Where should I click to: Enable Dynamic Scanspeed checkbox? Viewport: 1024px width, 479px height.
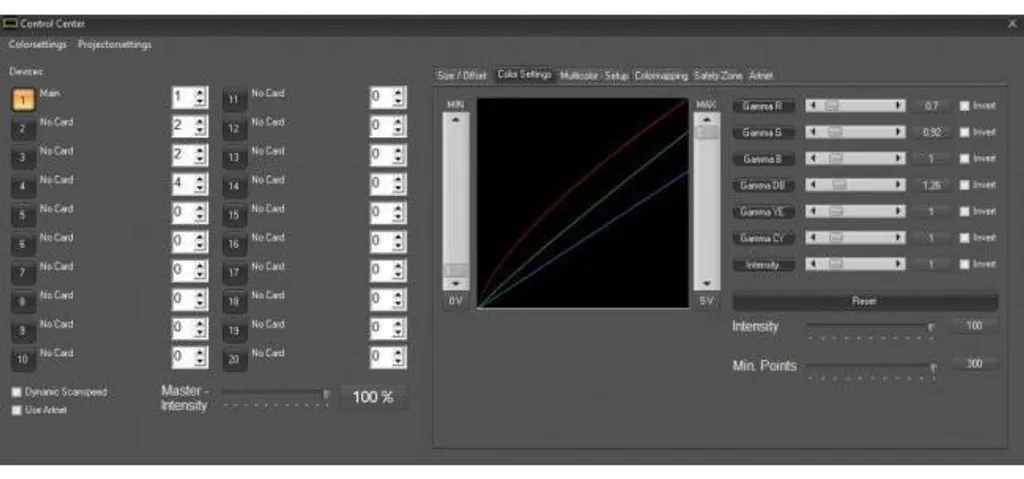(17, 393)
